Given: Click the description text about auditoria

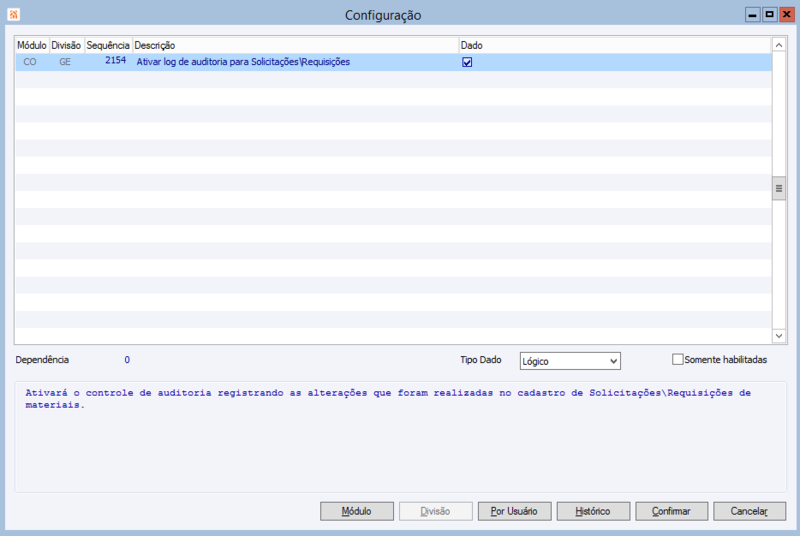Looking at the screenshot, I should (388, 399).
